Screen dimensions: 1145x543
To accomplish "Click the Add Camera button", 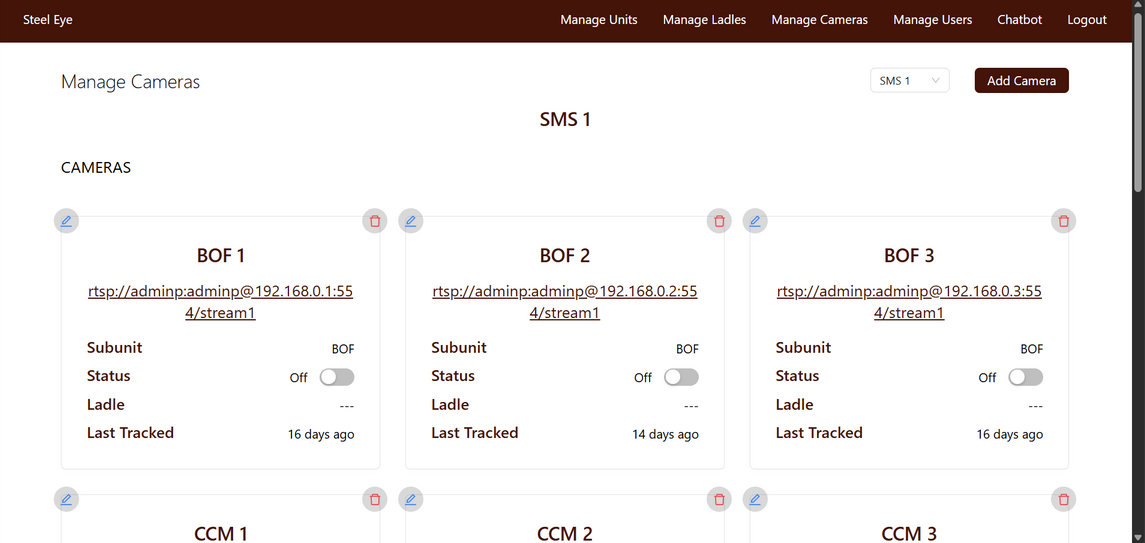I will [x=1022, y=81].
